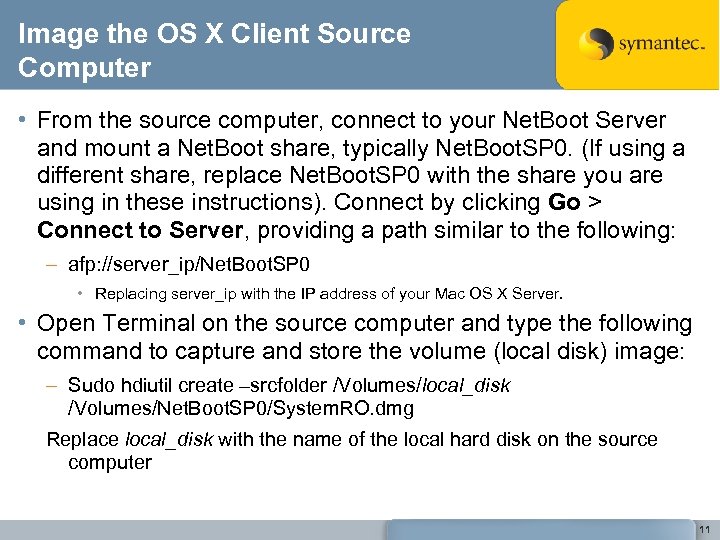
Task: Click the slide title 'Image the OS X Client Source Computer'
Action: click(214, 51)
